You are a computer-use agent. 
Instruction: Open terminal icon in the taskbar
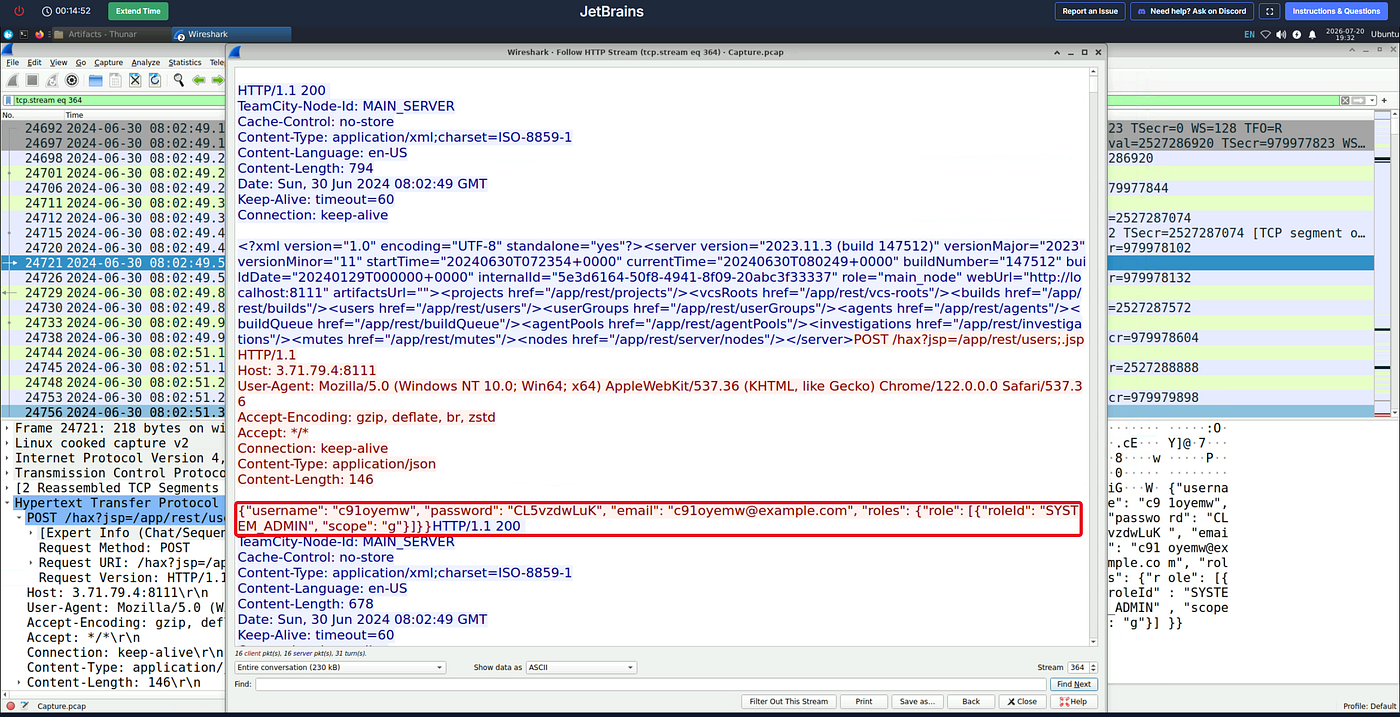[24, 34]
